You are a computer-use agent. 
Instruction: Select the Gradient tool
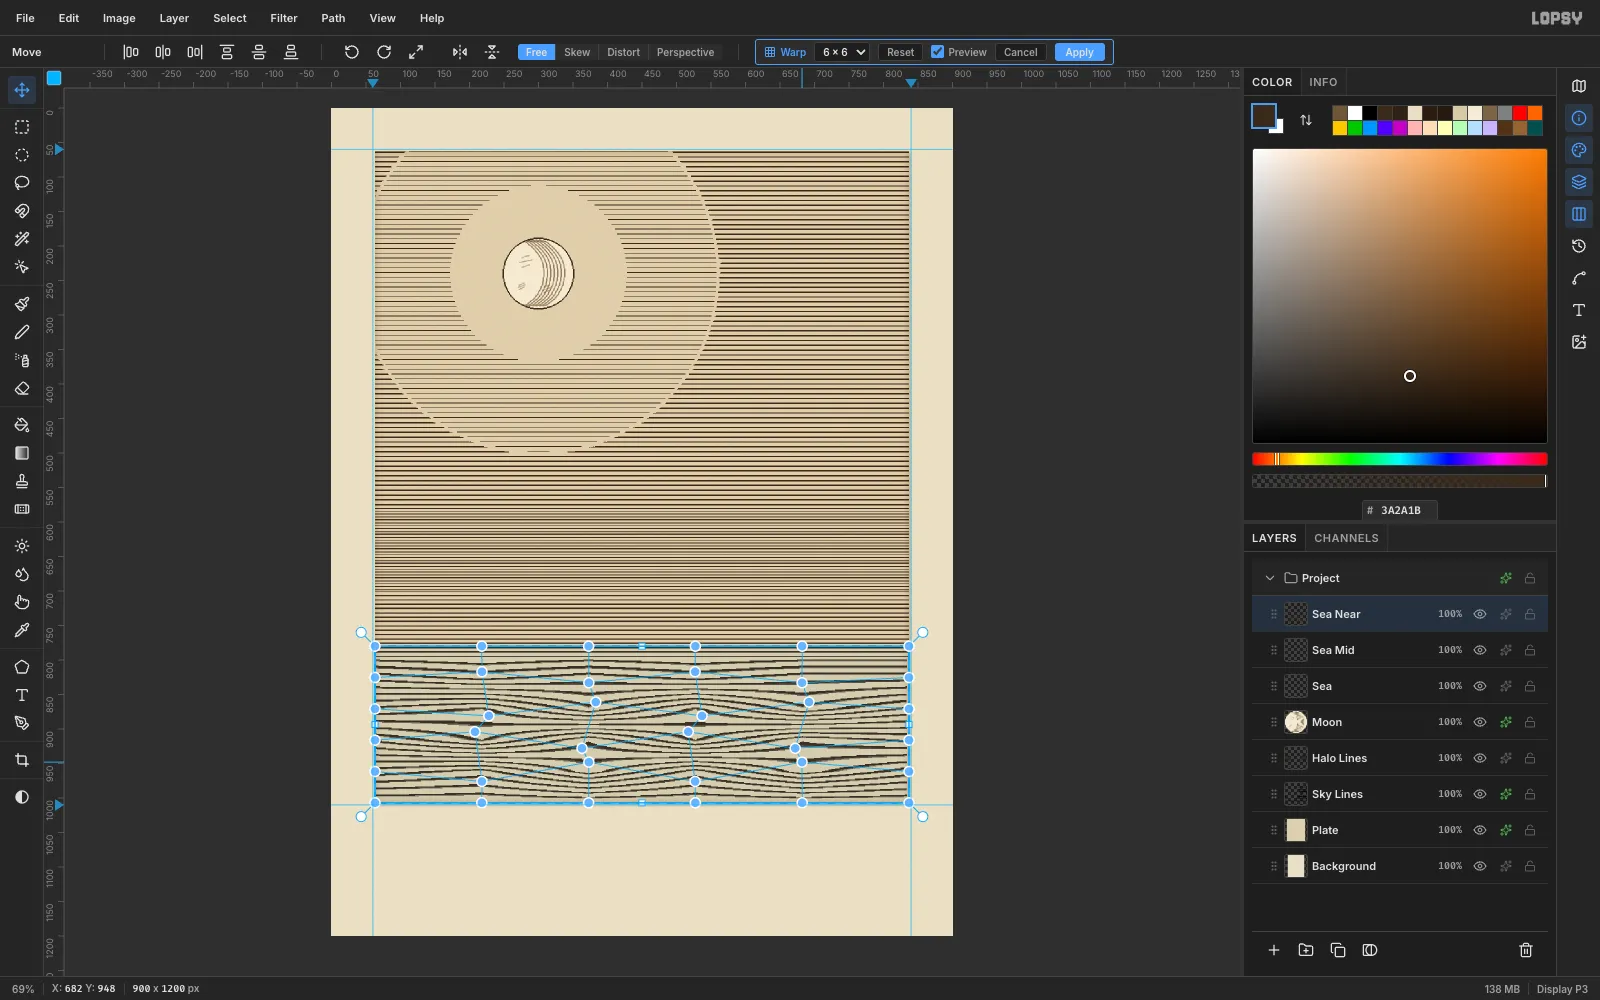click(x=22, y=453)
